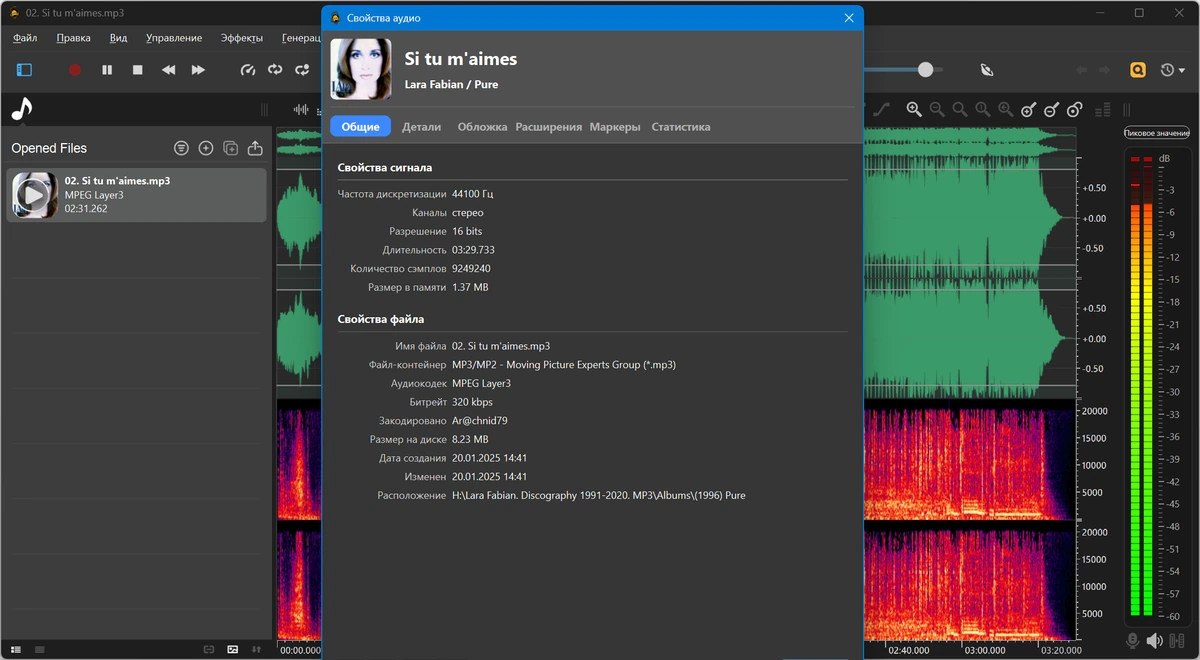Switch to detailed list view in files panel
The image size is (1200, 660).
click(x=17, y=649)
